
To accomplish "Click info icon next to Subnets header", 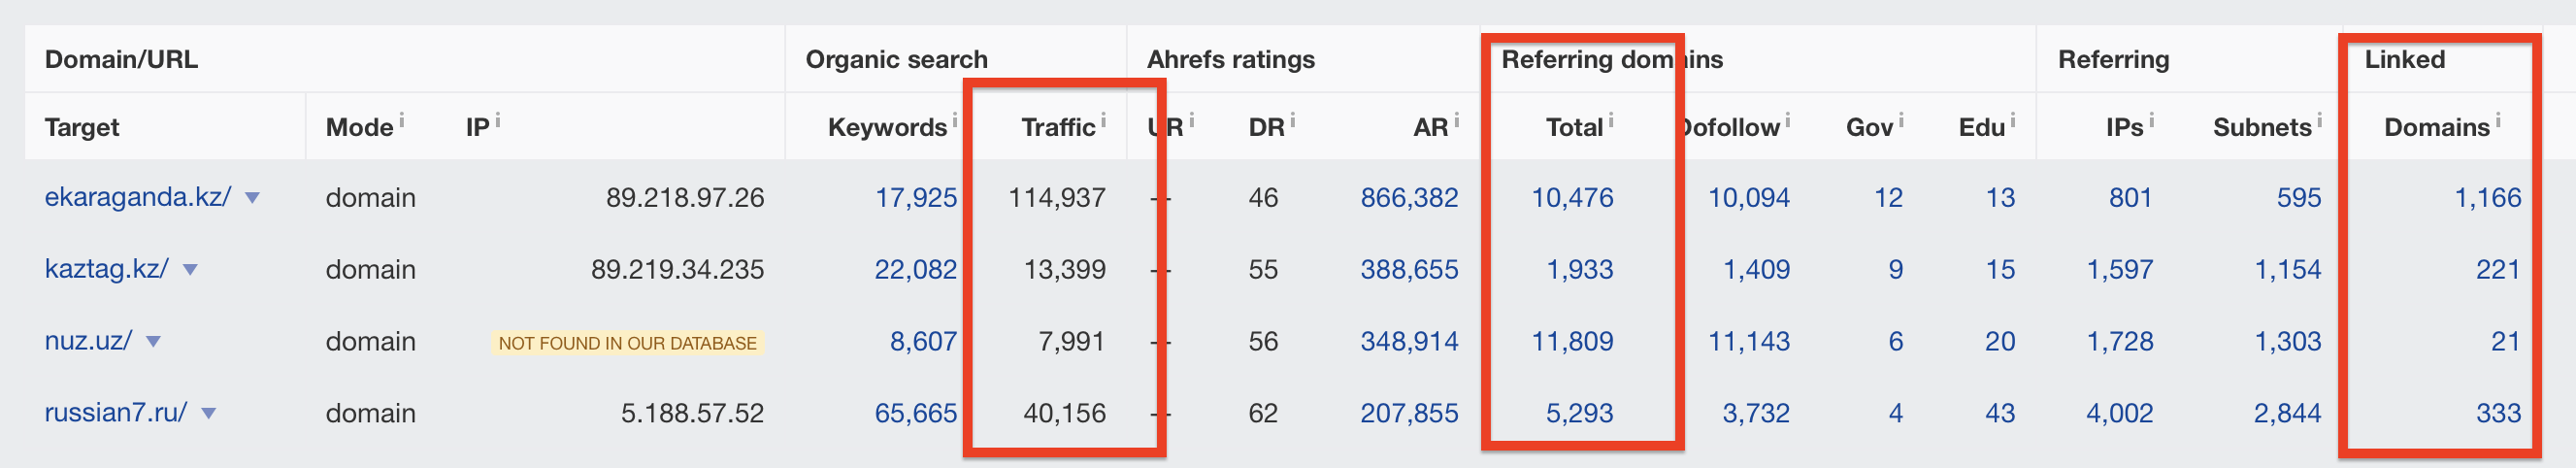I will (2320, 120).
